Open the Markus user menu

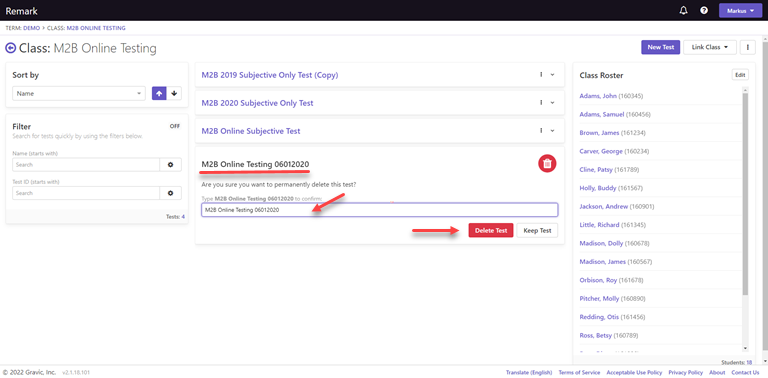[x=740, y=11]
